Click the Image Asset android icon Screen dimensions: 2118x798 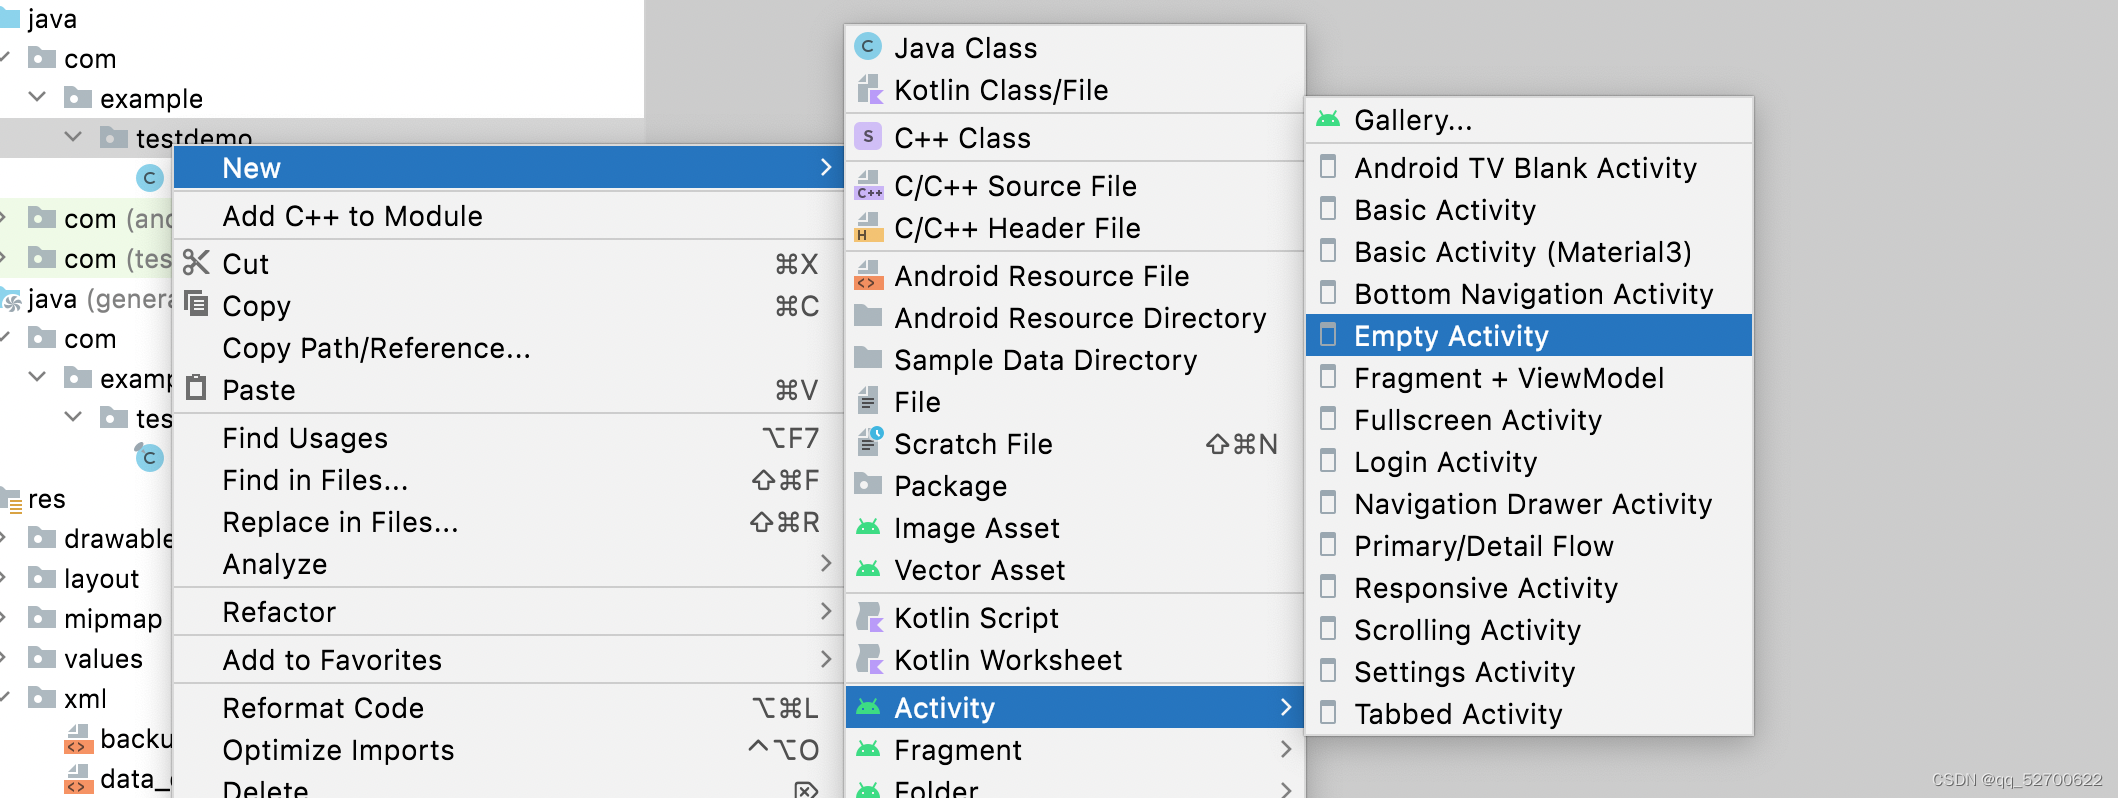coord(868,527)
